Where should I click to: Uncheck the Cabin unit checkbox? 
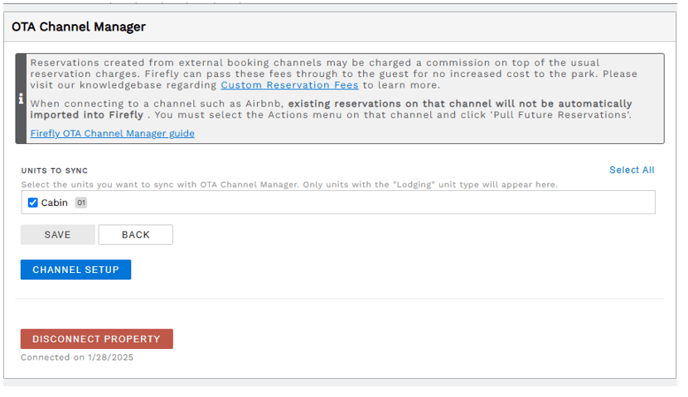click(x=33, y=203)
